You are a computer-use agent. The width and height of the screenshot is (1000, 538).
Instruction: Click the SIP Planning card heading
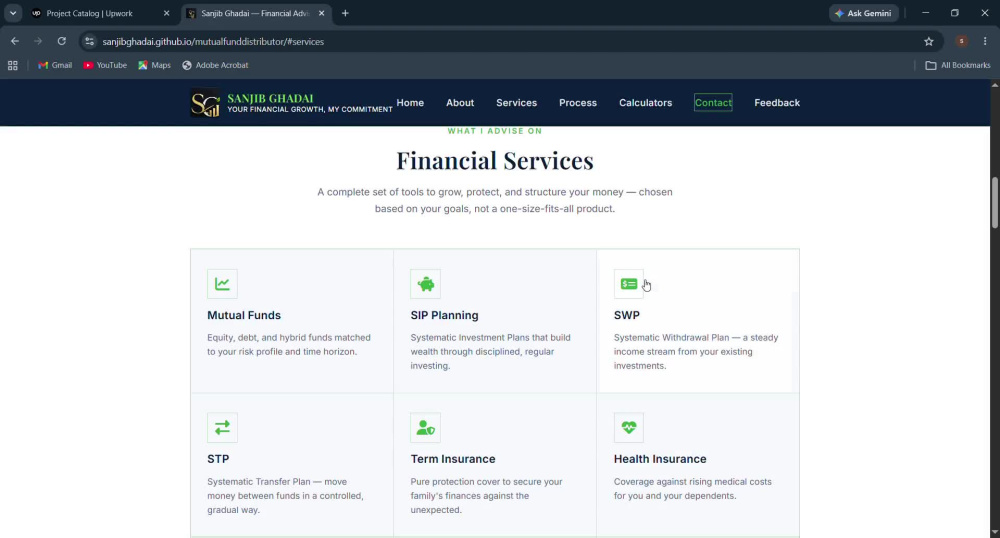[445, 315]
